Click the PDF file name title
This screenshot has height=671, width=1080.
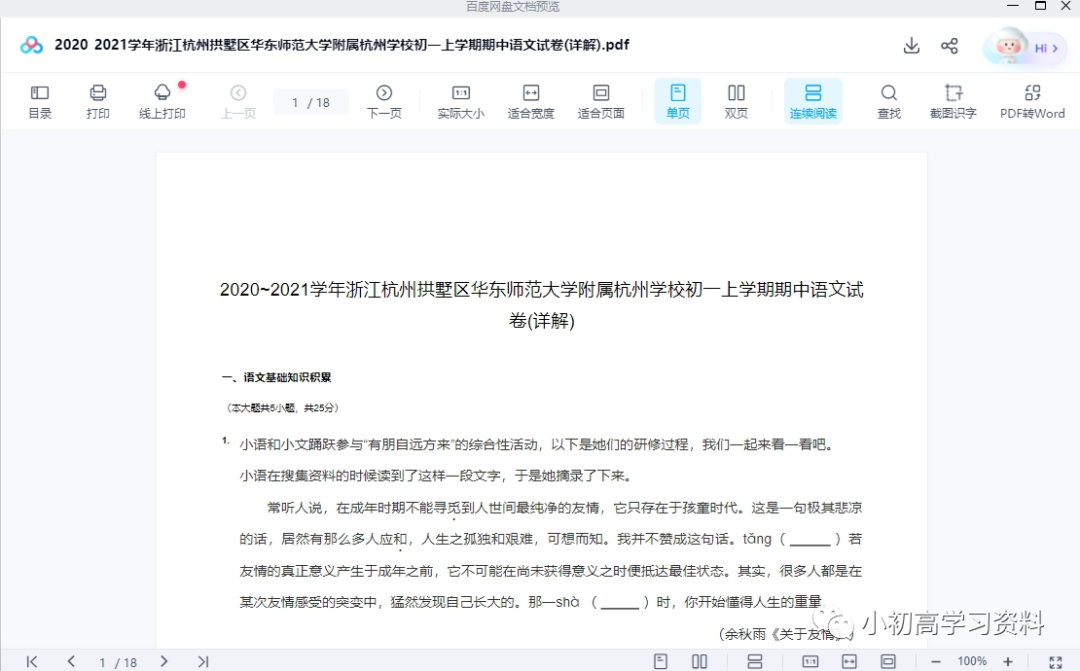pyautogui.click(x=342, y=45)
